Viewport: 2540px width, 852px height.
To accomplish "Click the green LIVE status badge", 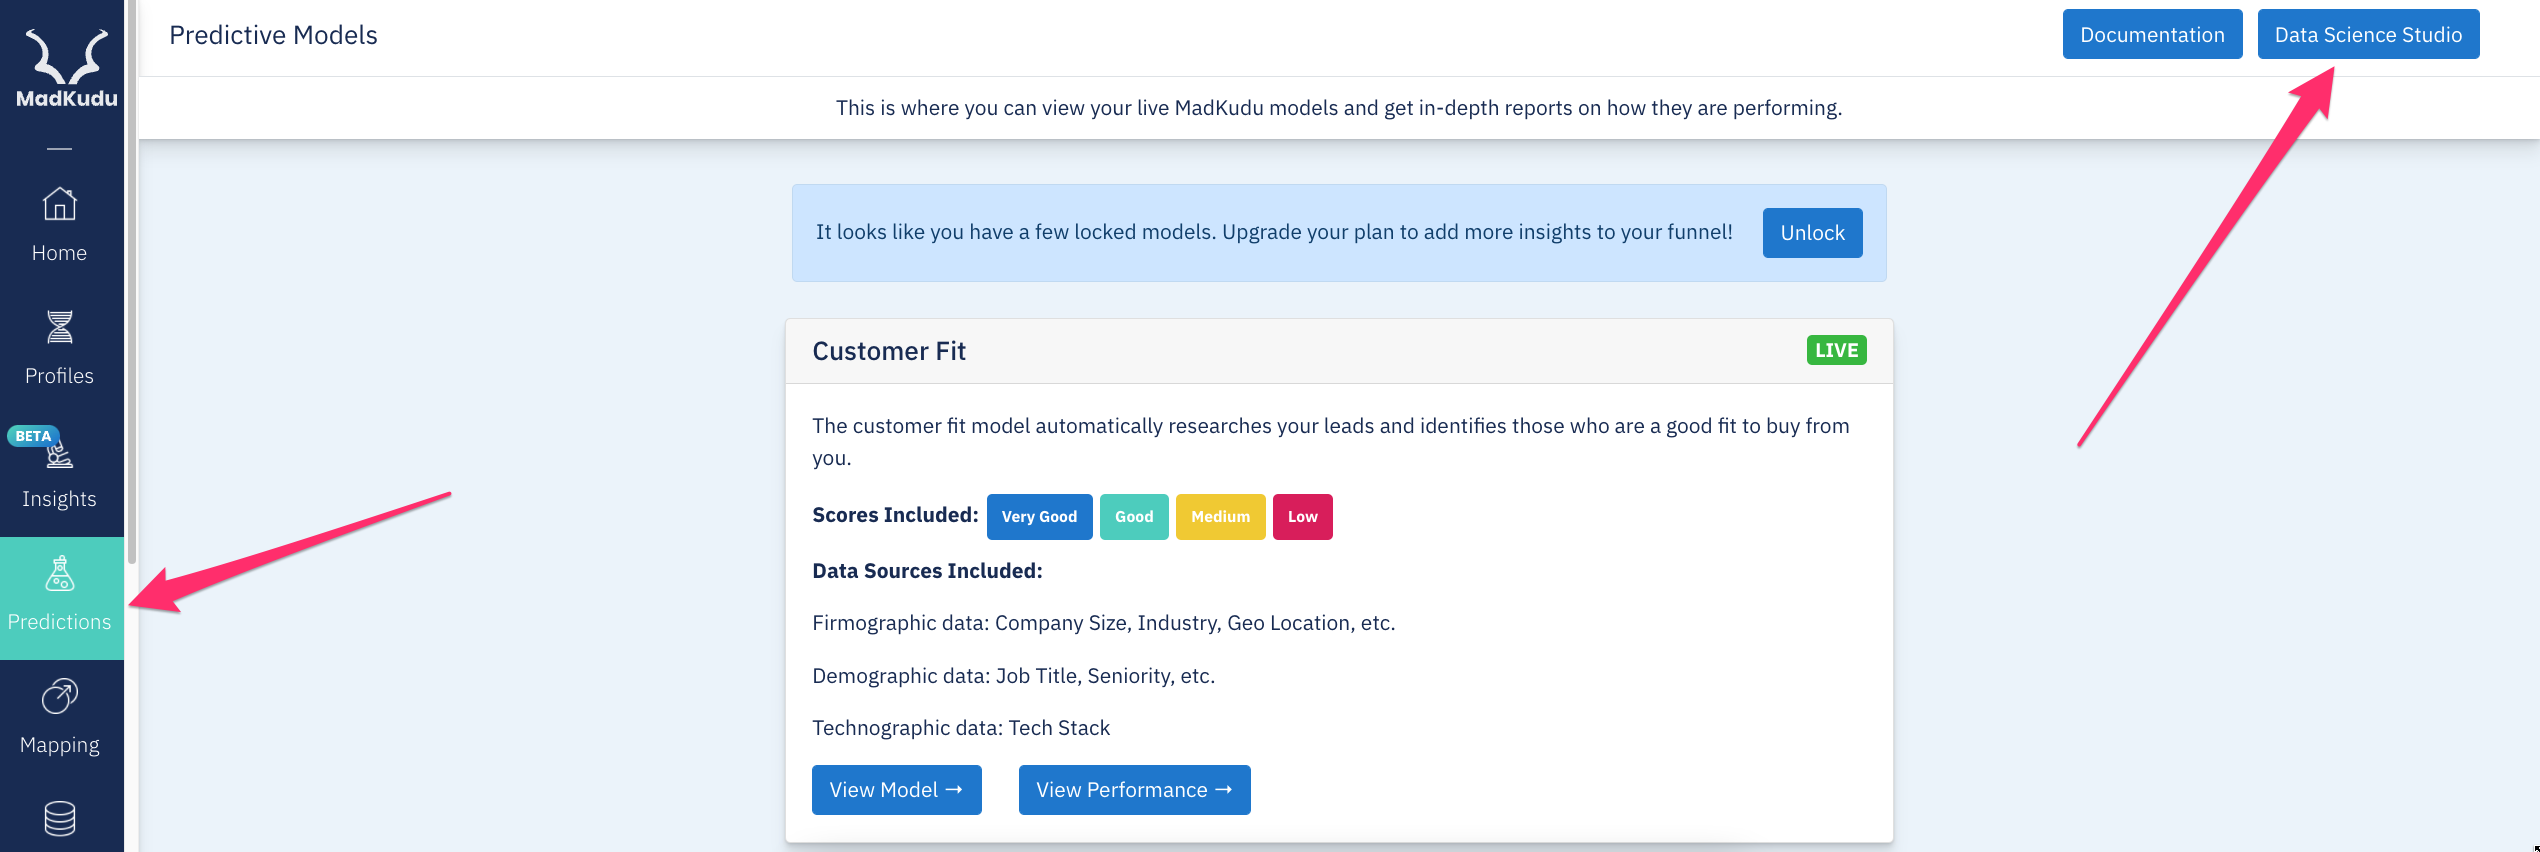I will [1836, 350].
